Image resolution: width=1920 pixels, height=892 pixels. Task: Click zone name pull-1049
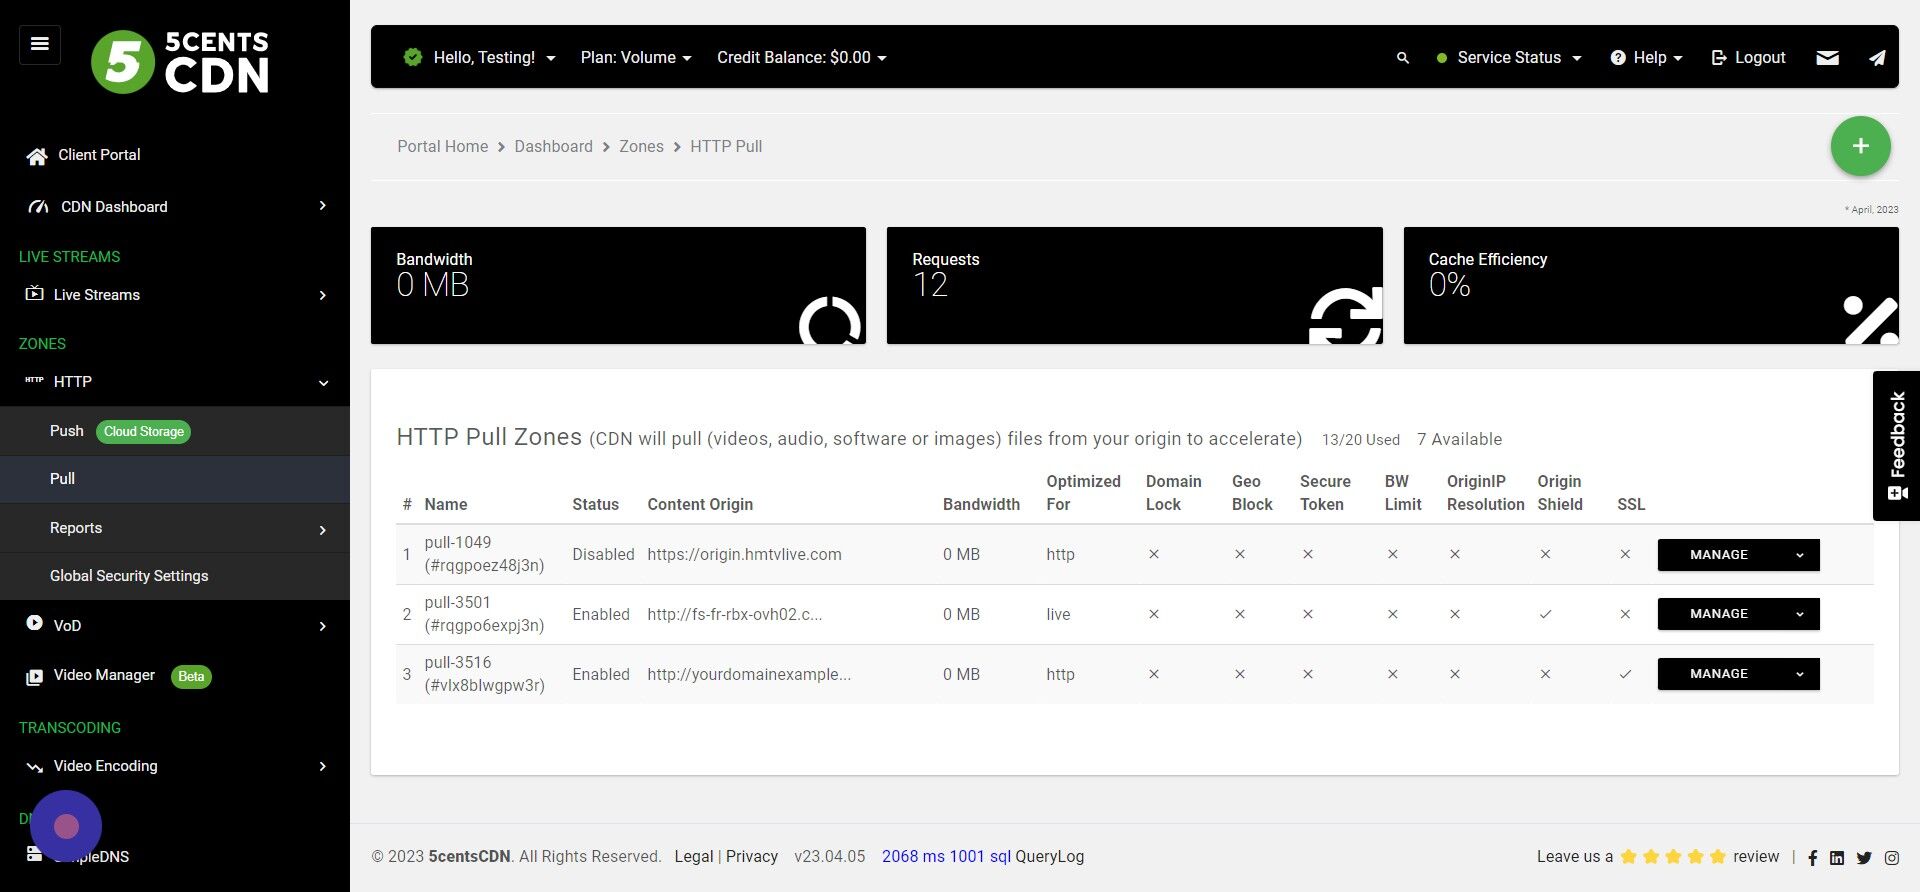click(x=458, y=543)
